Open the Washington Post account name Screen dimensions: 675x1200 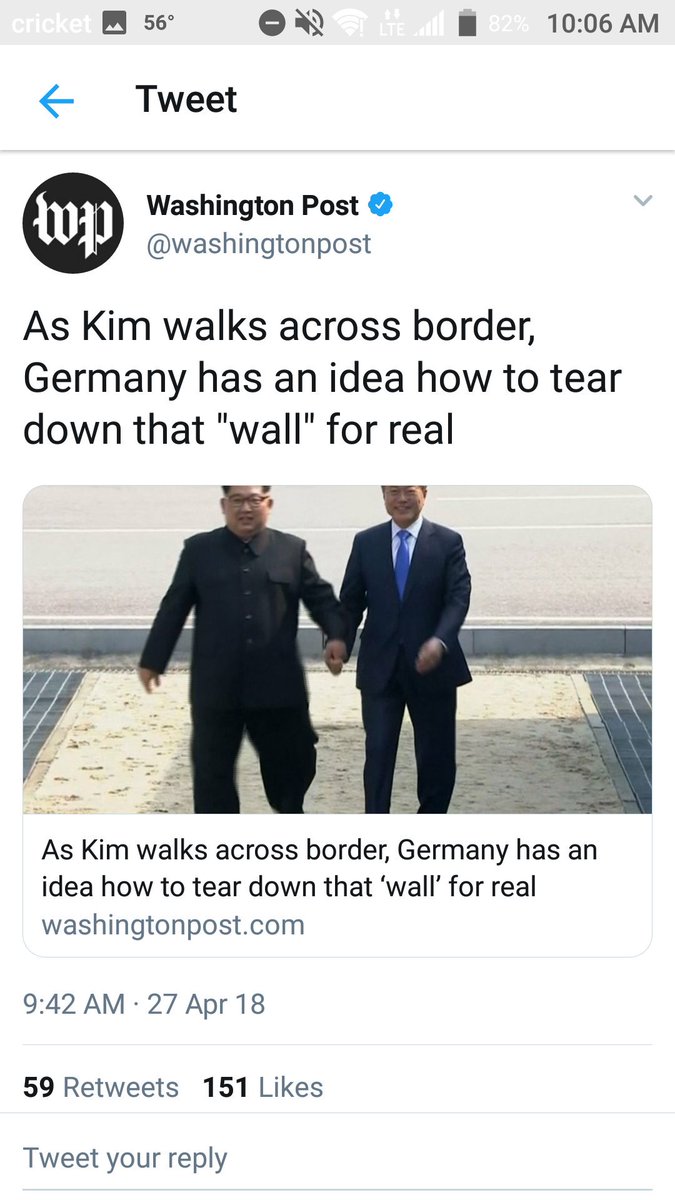252,206
